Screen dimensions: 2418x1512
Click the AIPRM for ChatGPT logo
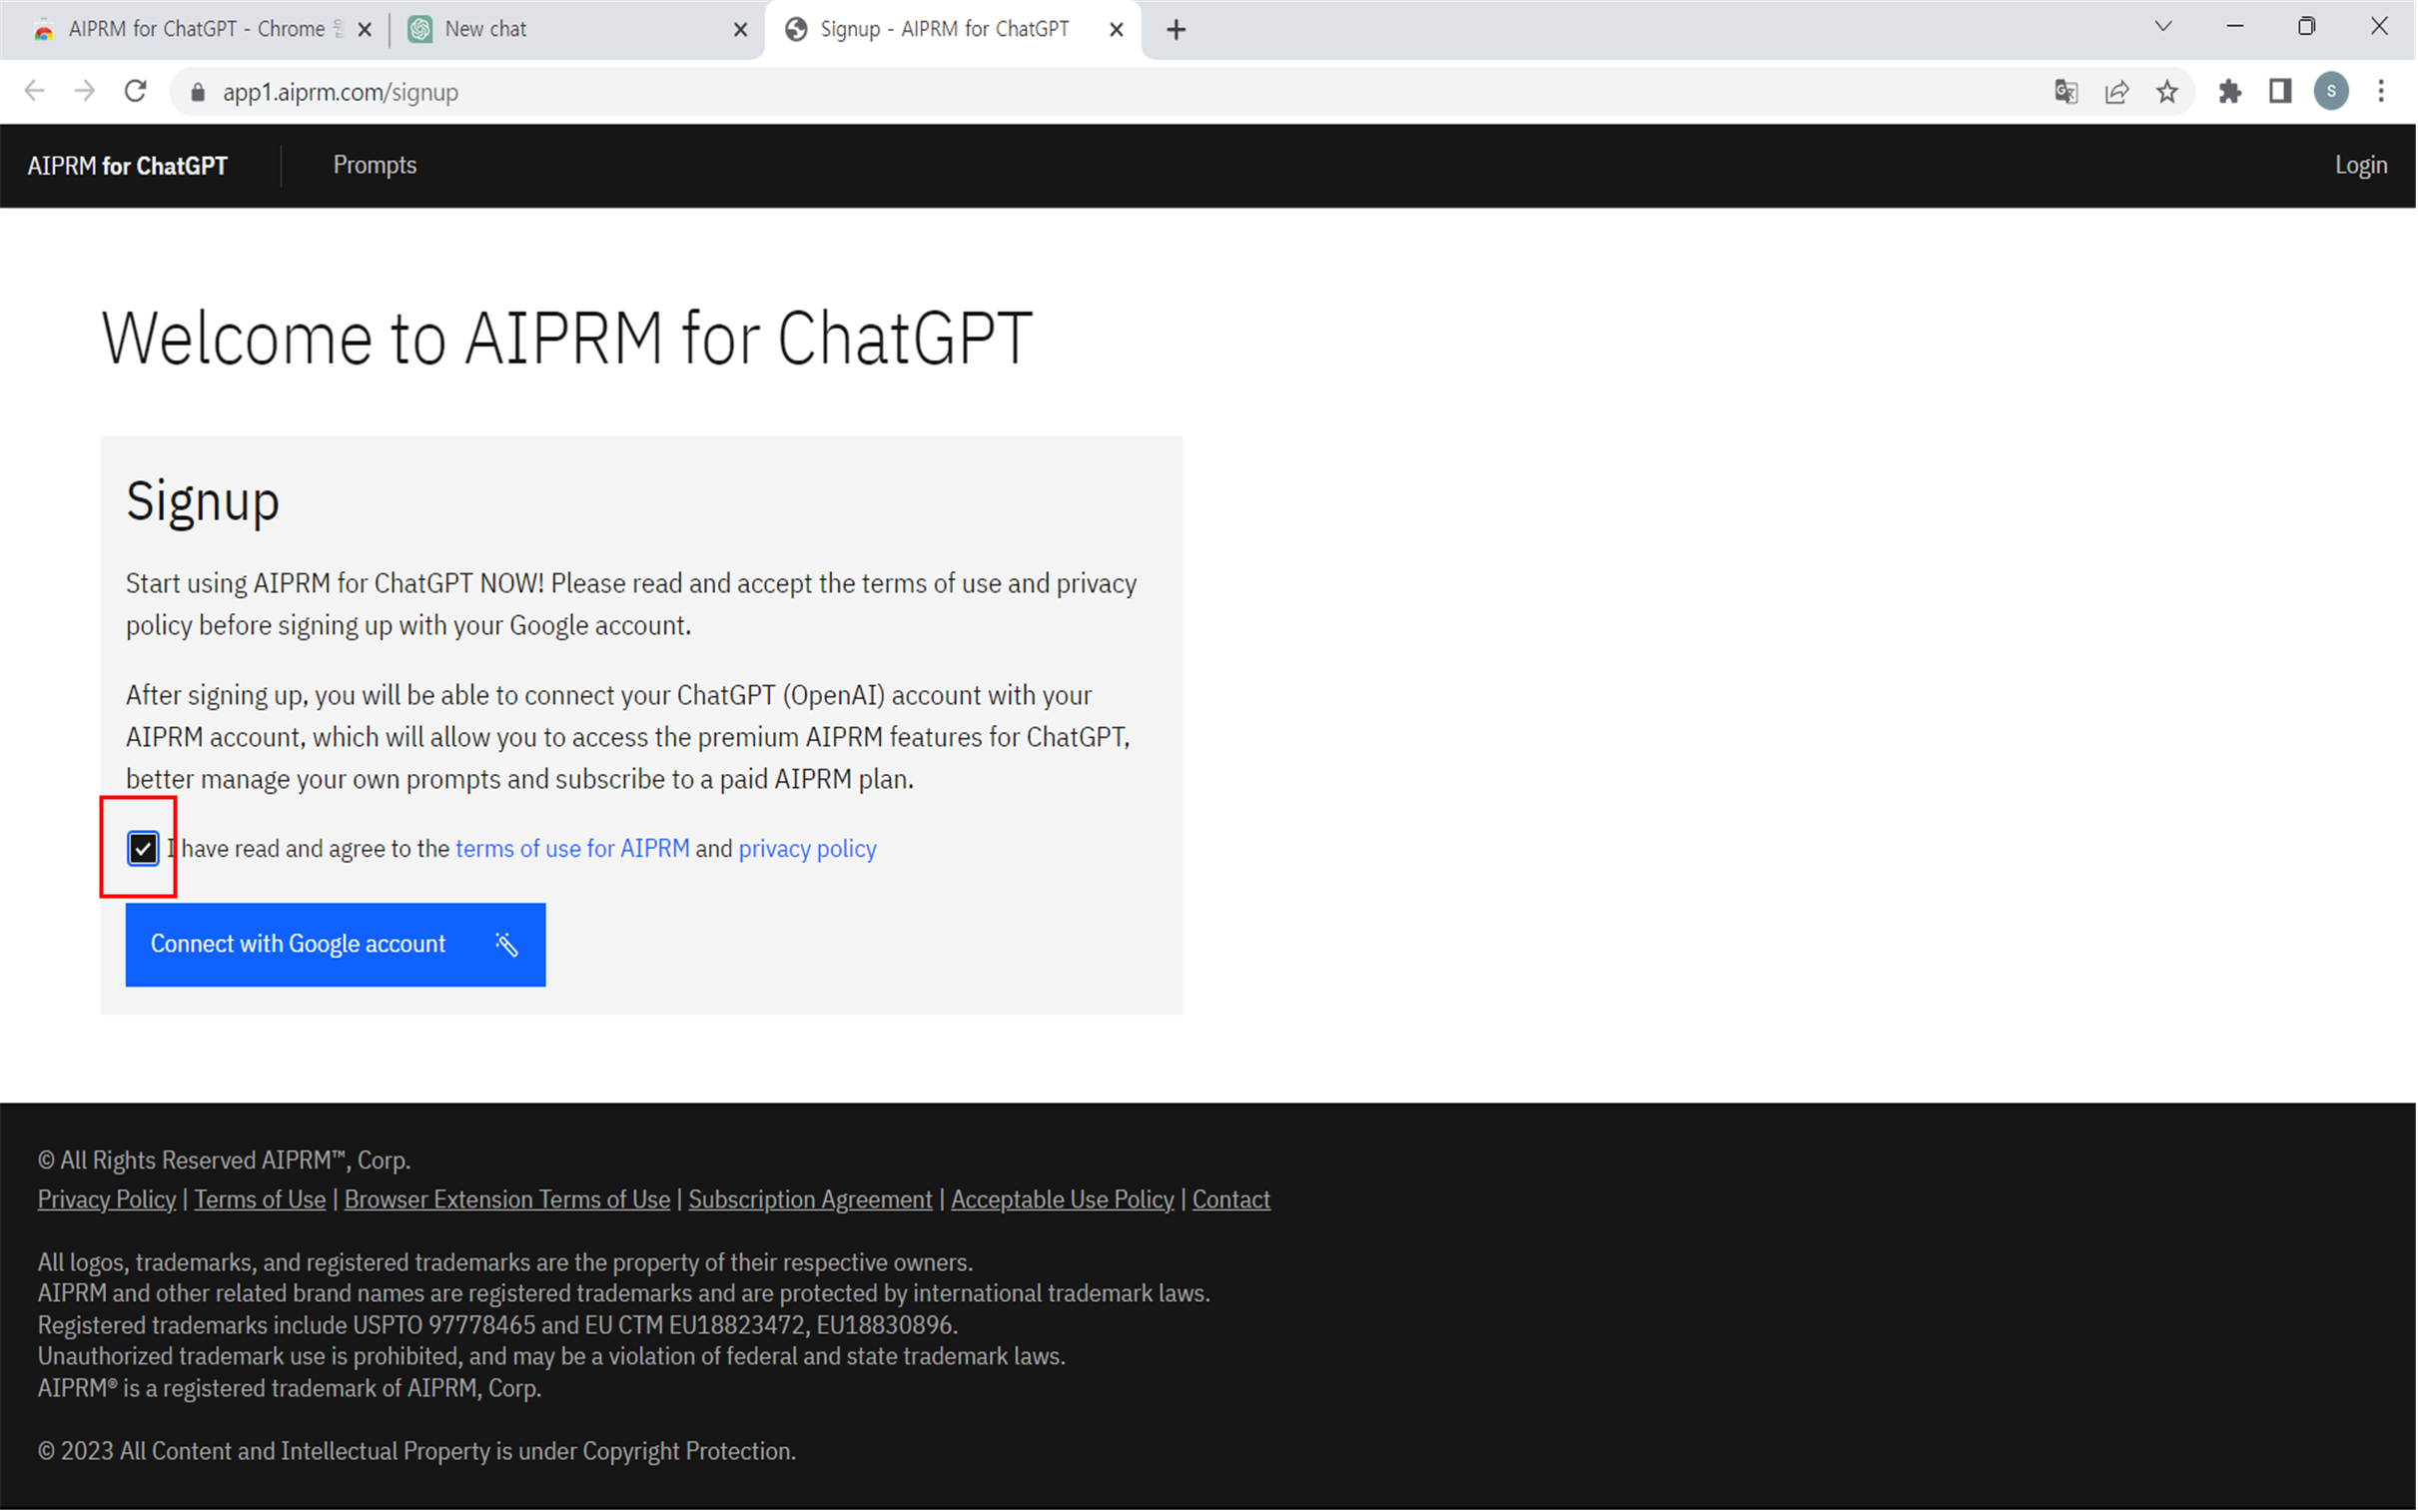pyautogui.click(x=127, y=166)
